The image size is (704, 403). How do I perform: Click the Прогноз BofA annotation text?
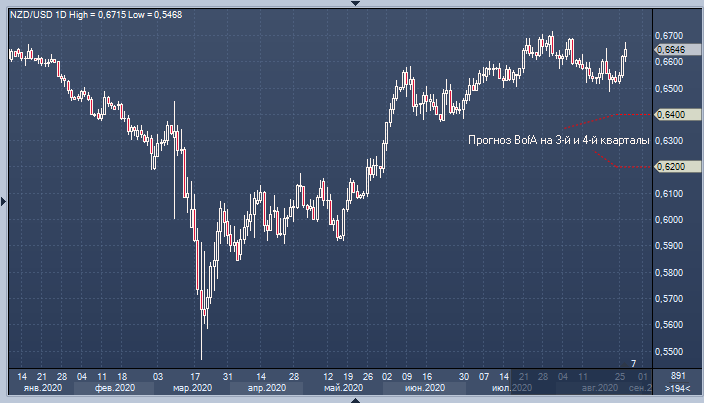(558, 141)
